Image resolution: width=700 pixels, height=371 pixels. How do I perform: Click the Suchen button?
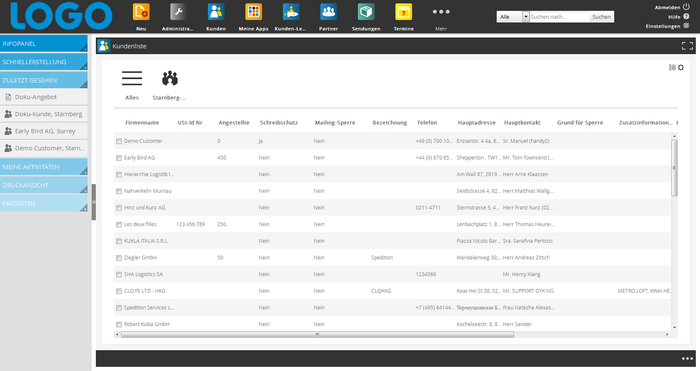tap(601, 17)
